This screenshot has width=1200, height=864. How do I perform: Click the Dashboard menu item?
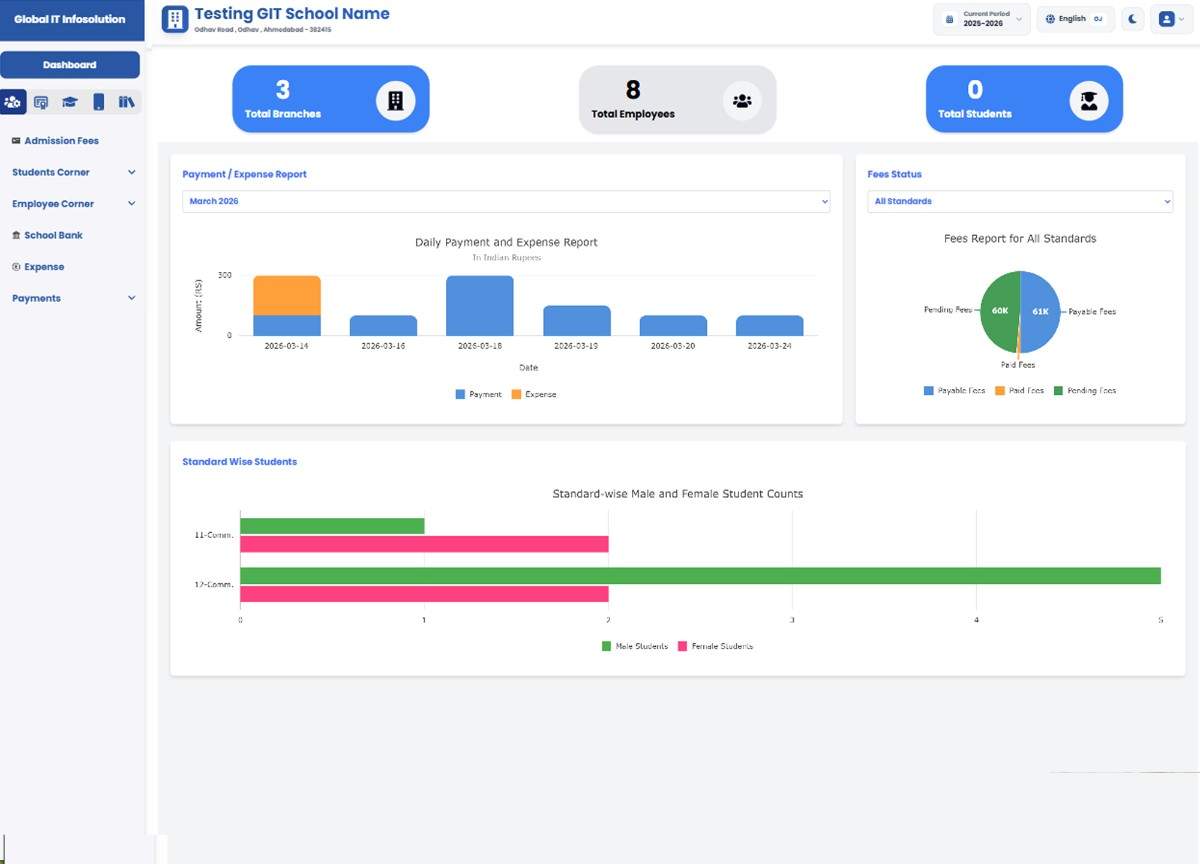pos(70,64)
